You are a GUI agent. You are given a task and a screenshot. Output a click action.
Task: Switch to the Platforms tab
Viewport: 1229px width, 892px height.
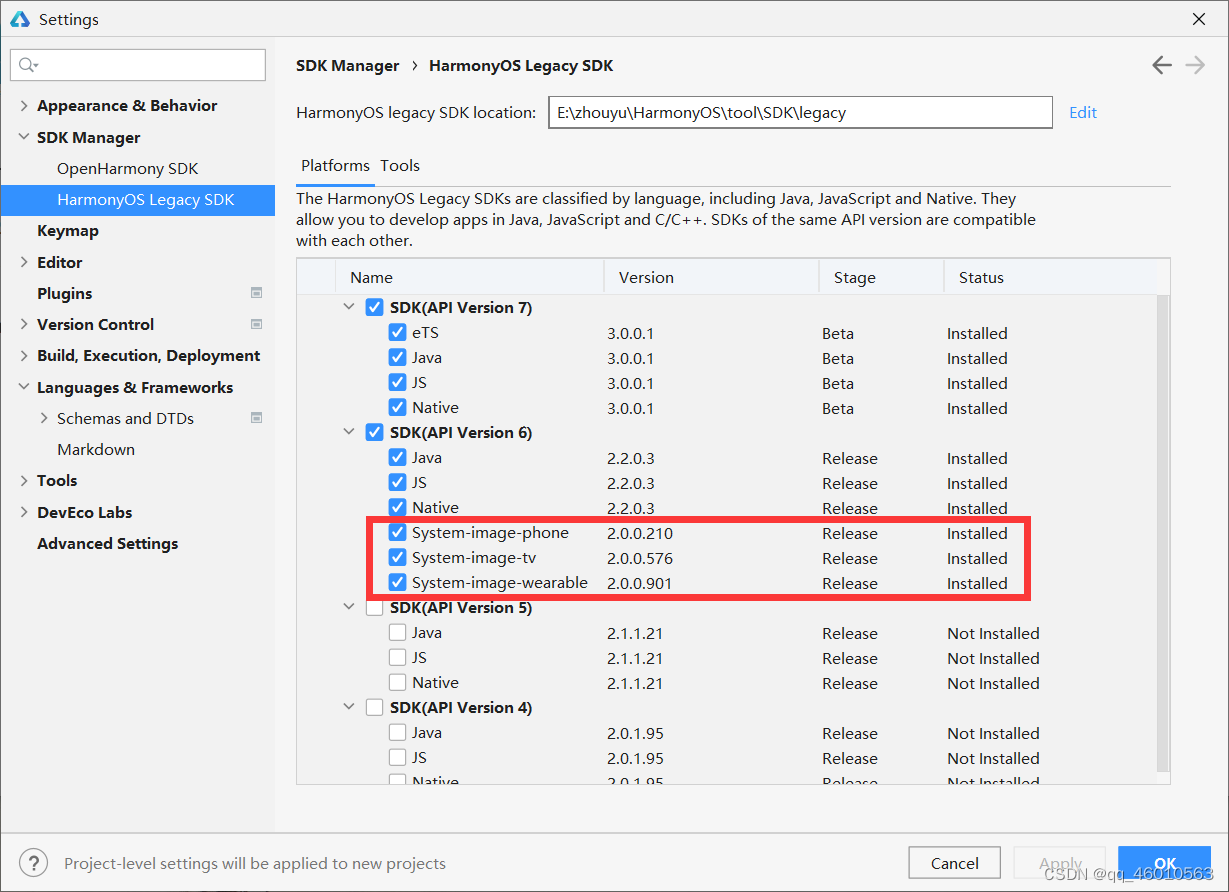click(x=335, y=166)
